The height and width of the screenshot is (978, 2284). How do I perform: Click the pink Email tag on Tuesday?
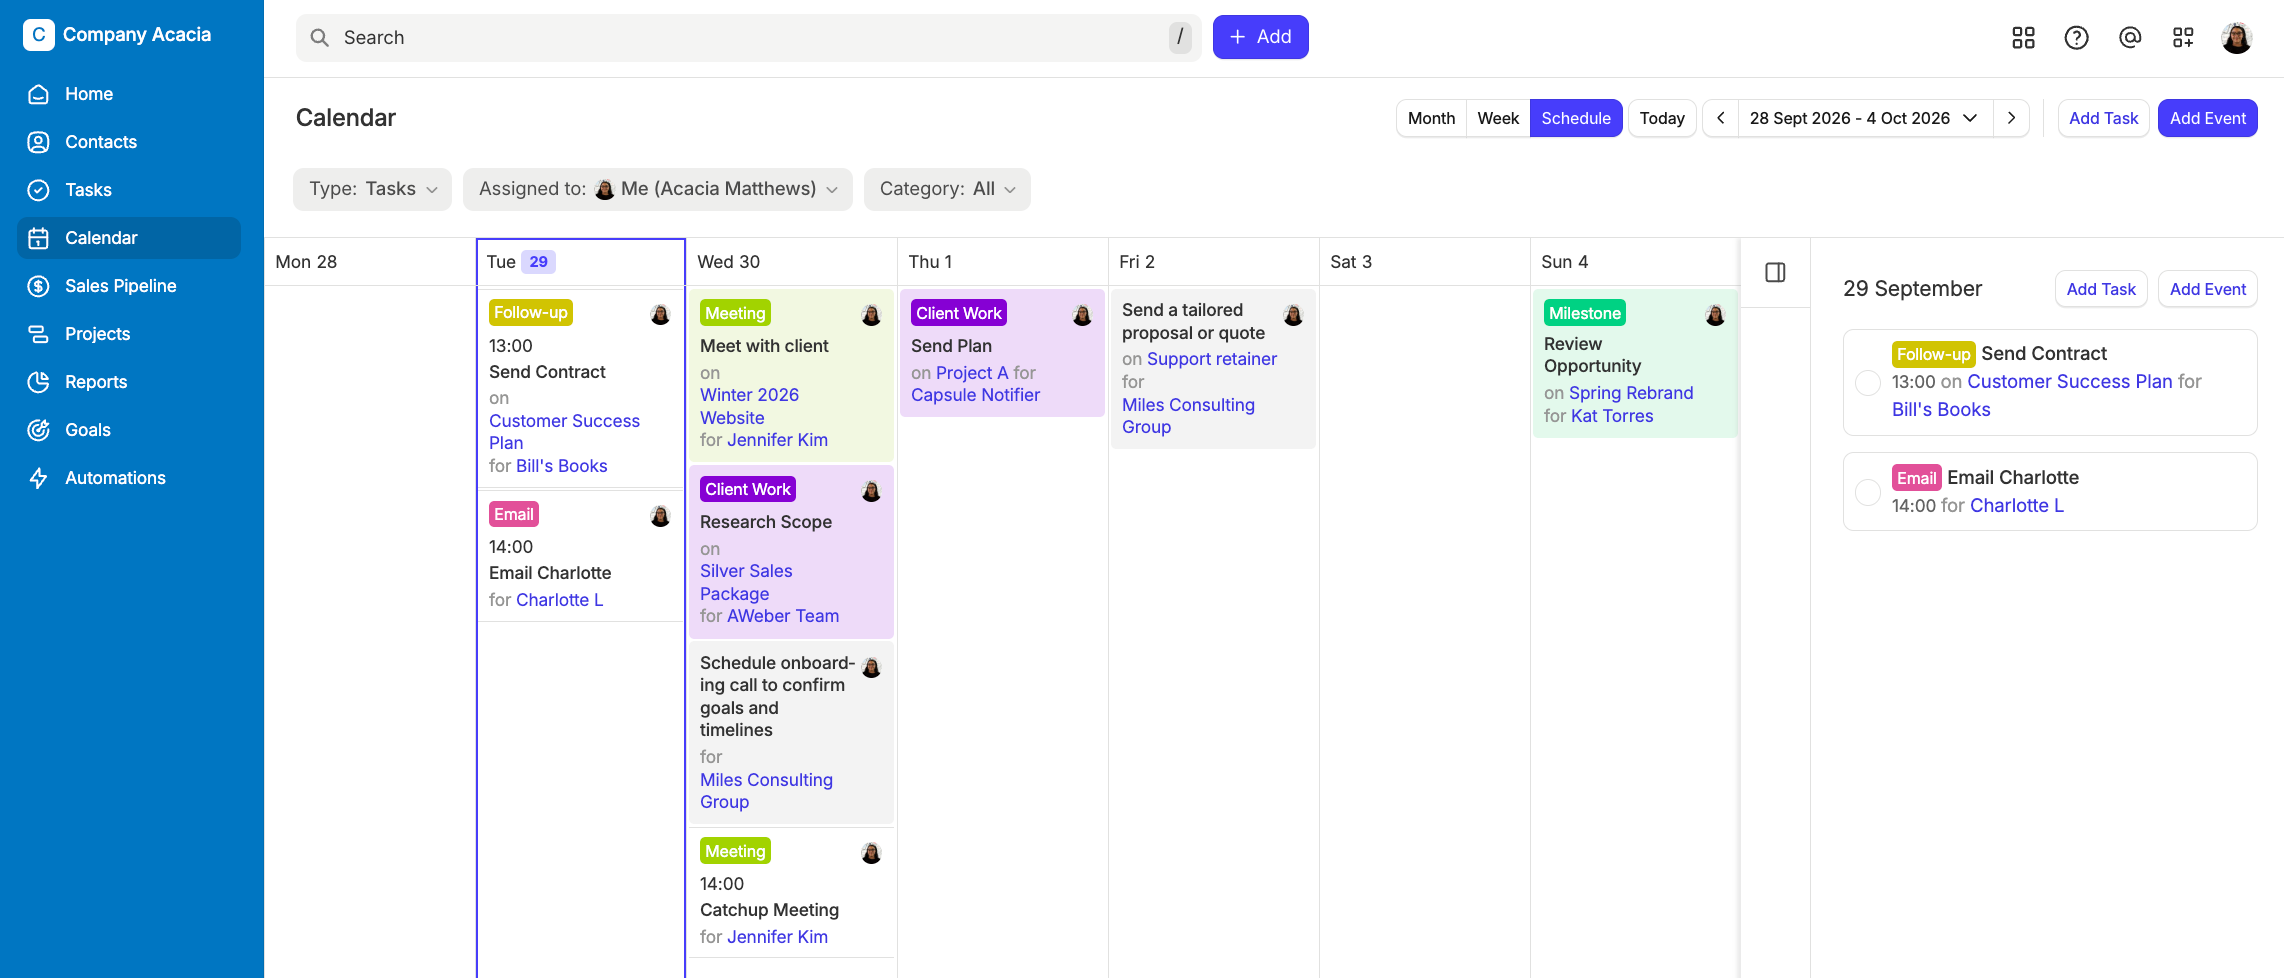coord(514,514)
